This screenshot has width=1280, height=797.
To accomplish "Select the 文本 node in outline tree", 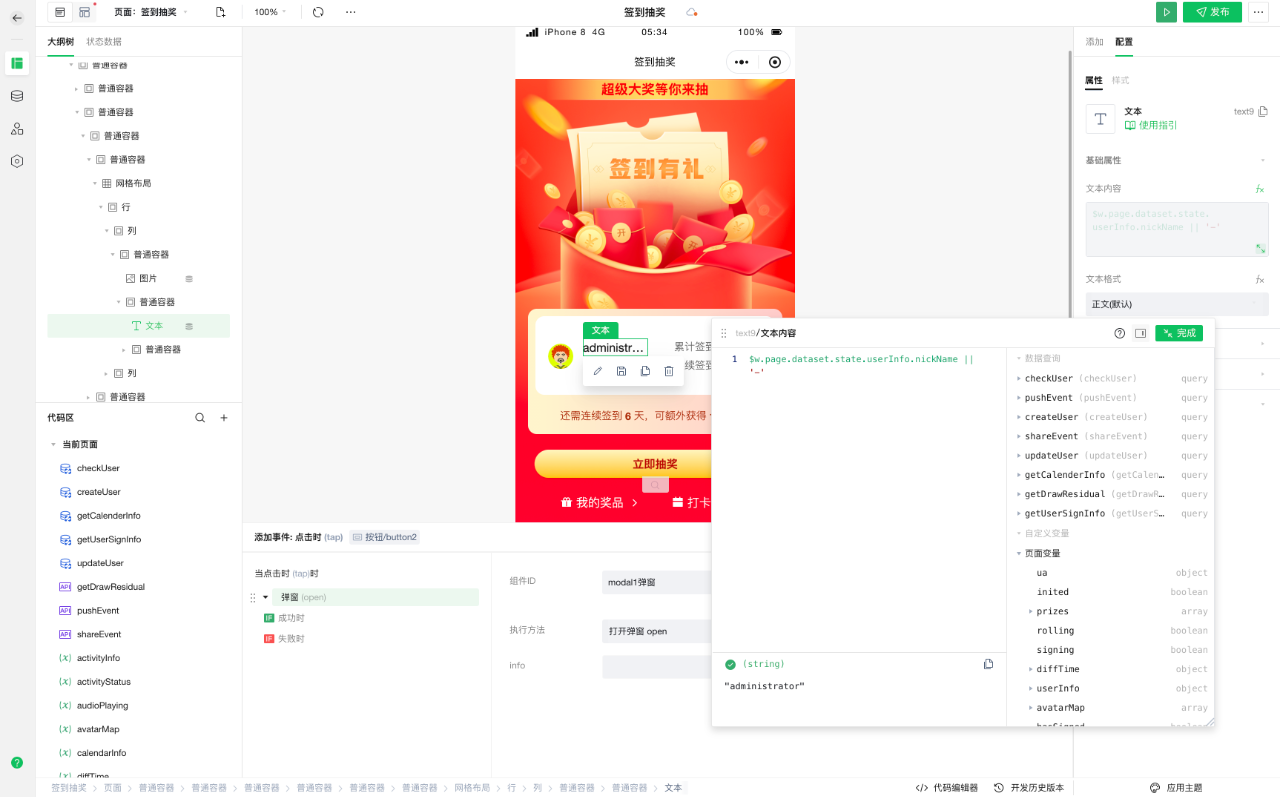I will 138,326.
